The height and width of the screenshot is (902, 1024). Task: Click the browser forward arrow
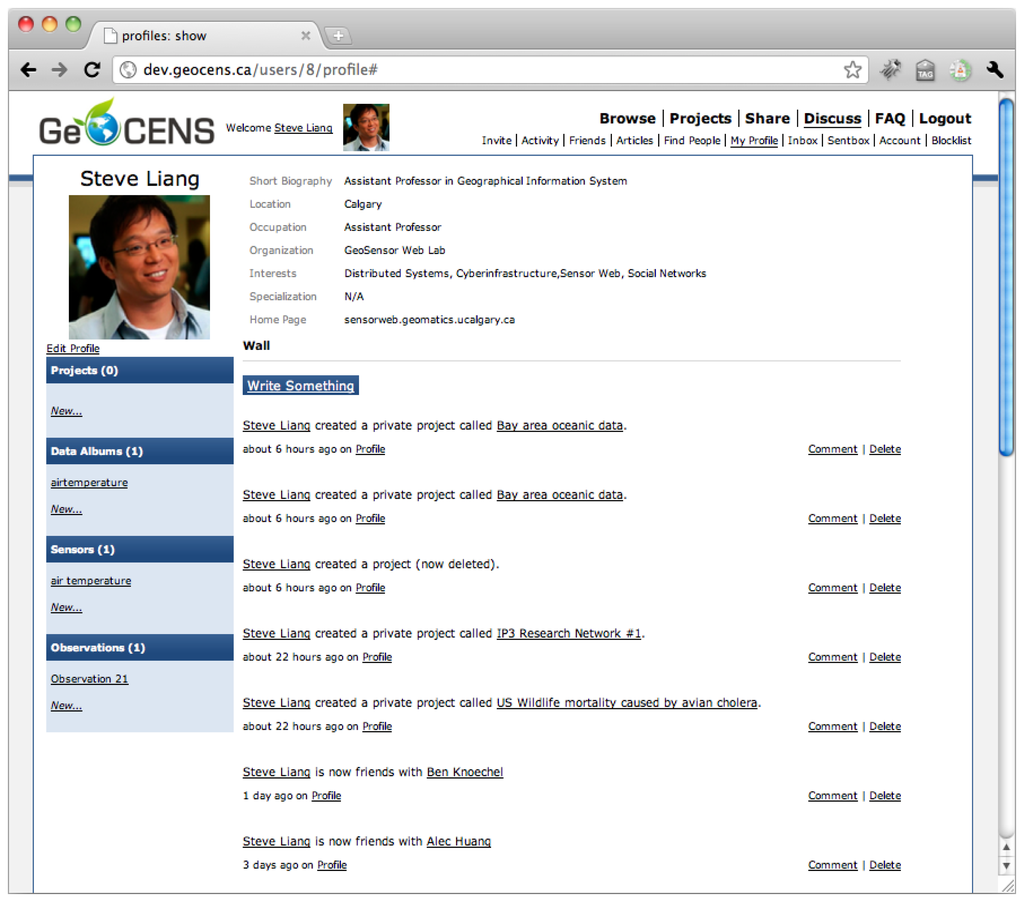coord(60,70)
